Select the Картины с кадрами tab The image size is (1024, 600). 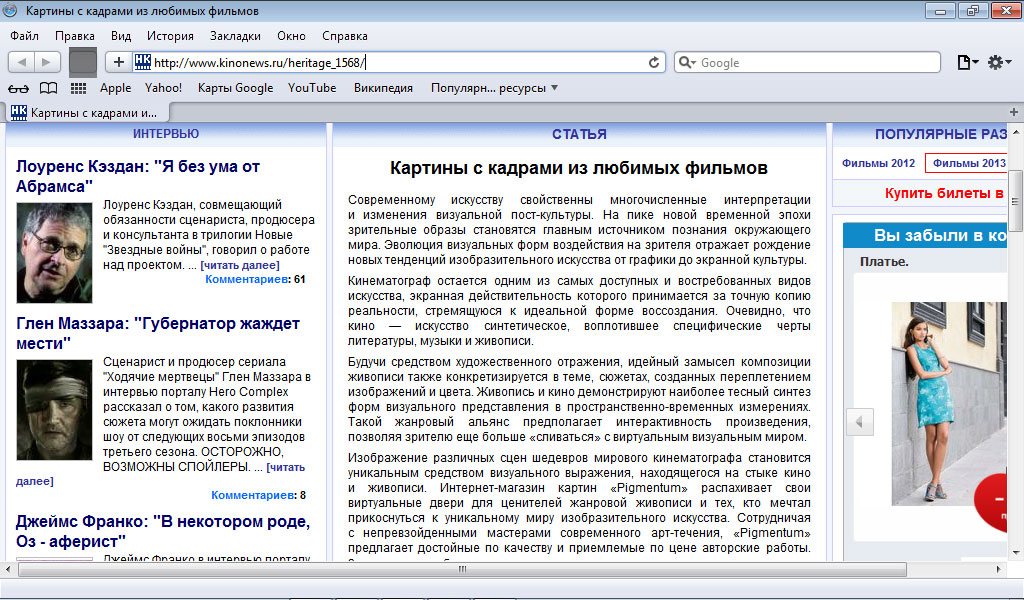pos(86,112)
